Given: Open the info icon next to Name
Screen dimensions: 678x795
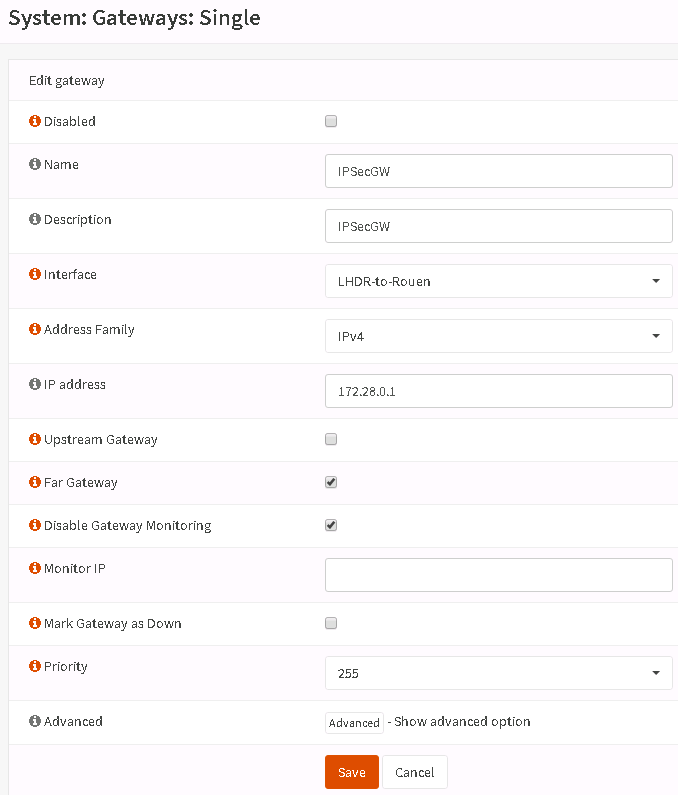Looking at the screenshot, I should coord(34,164).
